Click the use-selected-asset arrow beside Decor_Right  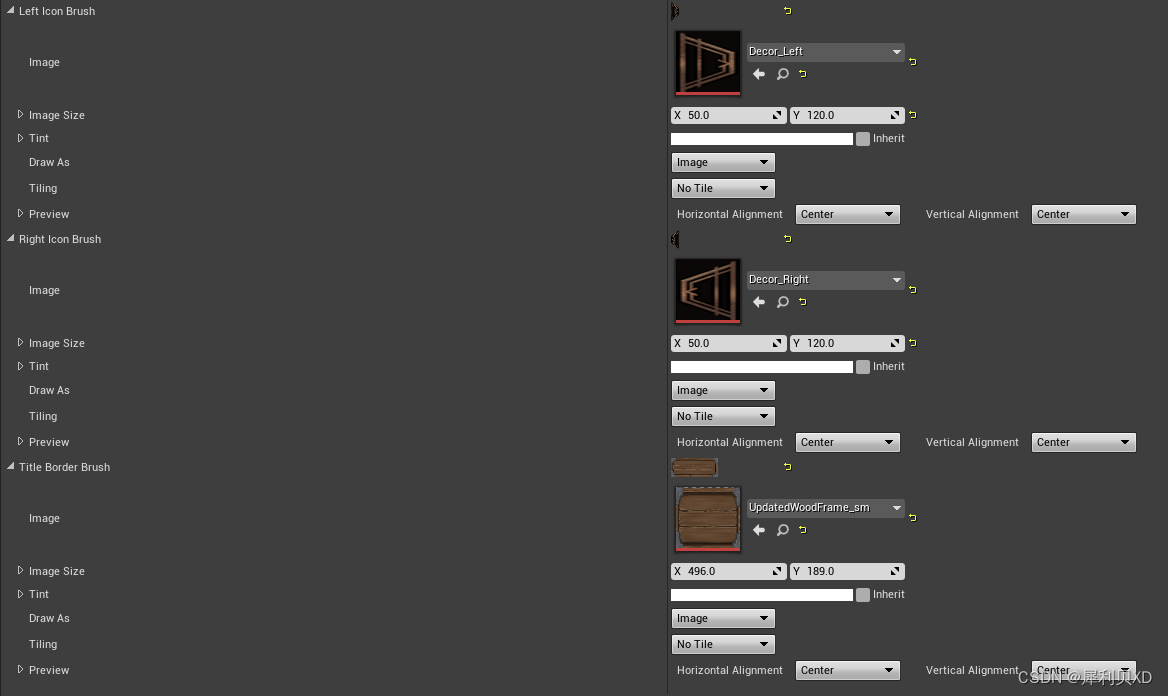[x=759, y=302]
